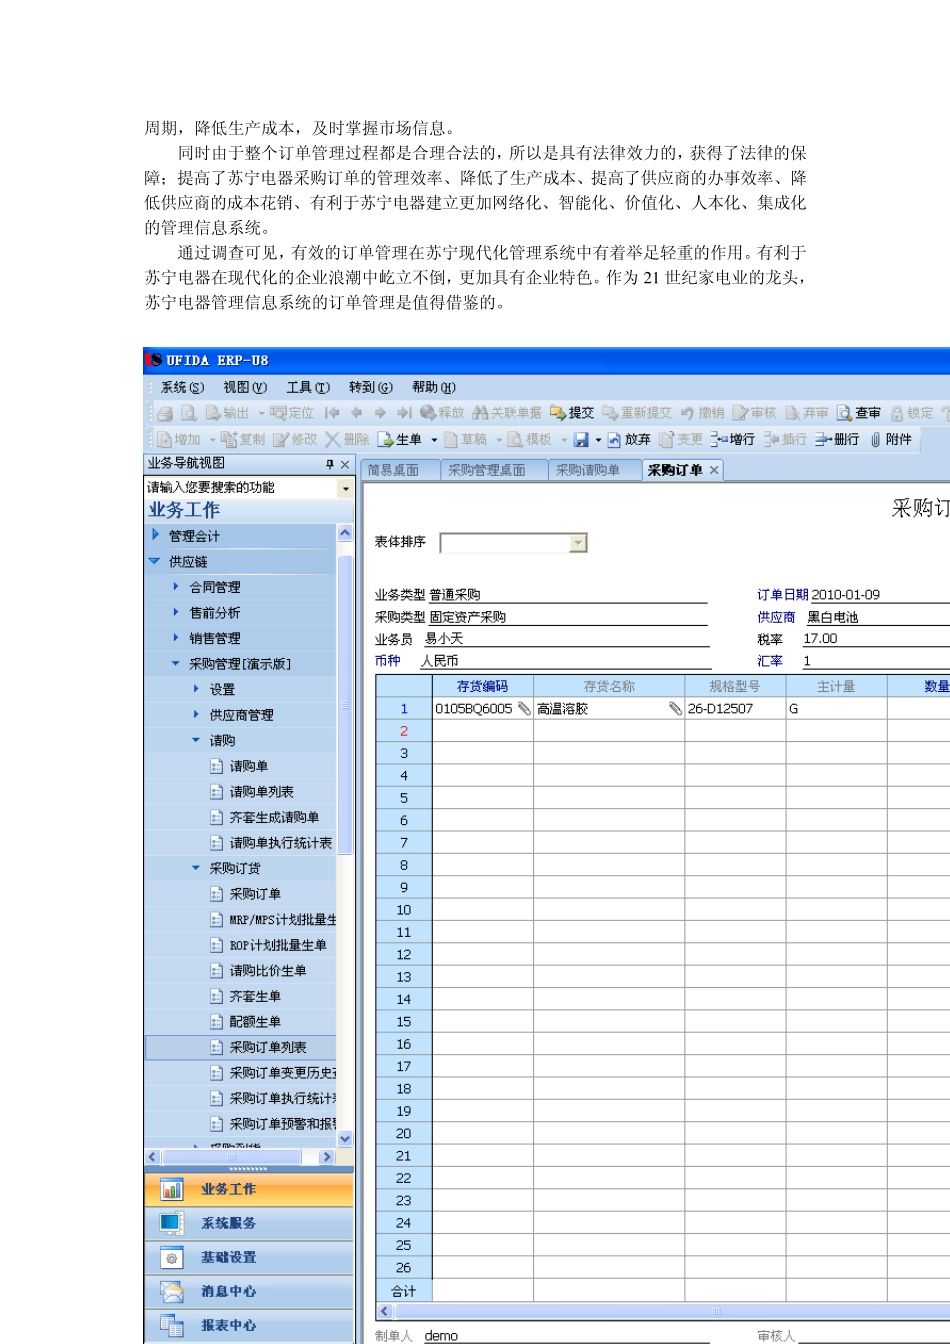Click the 锁定 lock toolbar button

coord(911,413)
